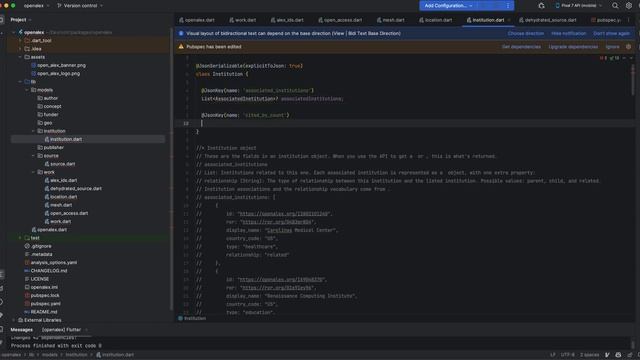Collapse the institution folder in tree
The image size is (640, 360).
(33, 131)
